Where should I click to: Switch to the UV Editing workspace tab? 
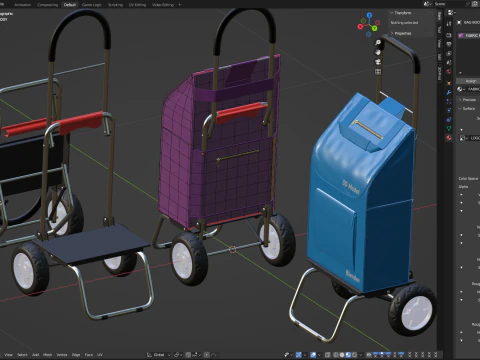(137, 5)
